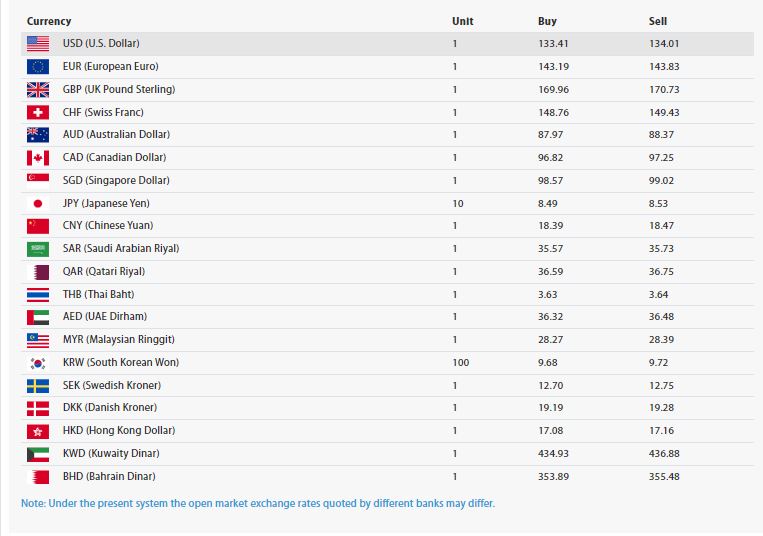Click the Buy column header
Image resolution: width=763 pixels, height=536 pixels.
coord(547,21)
